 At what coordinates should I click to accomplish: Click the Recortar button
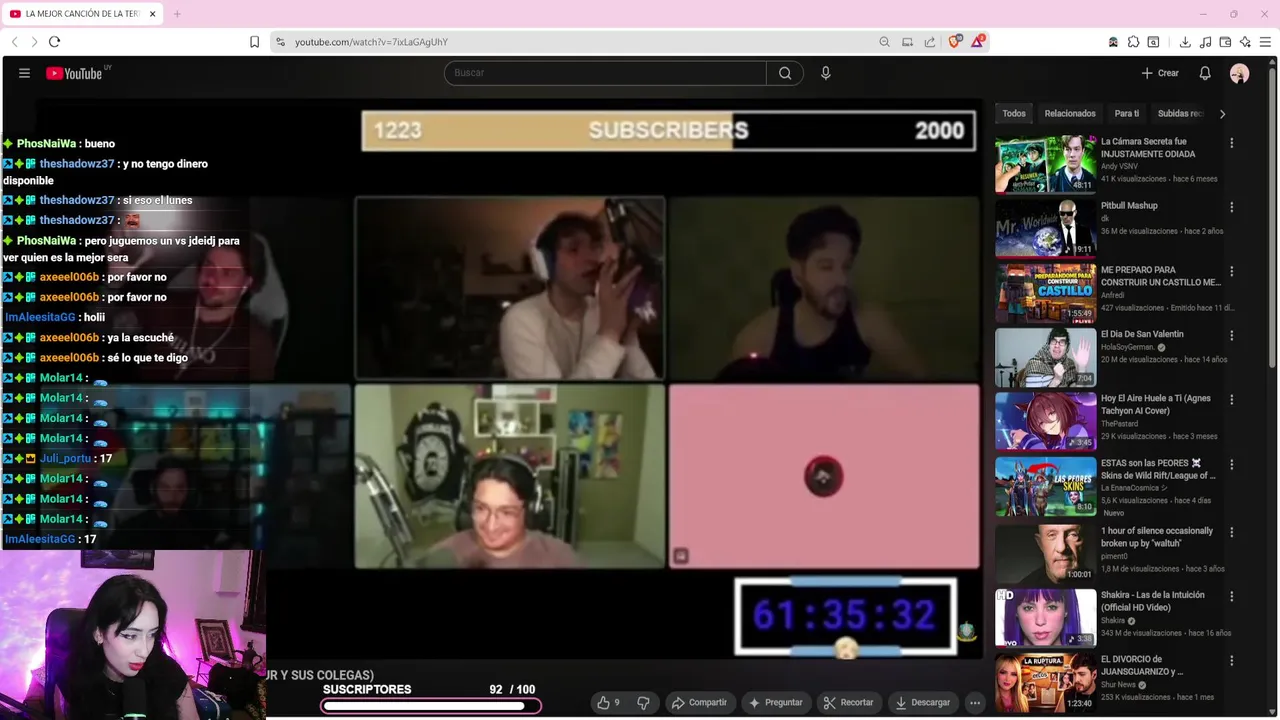click(848, 703)
